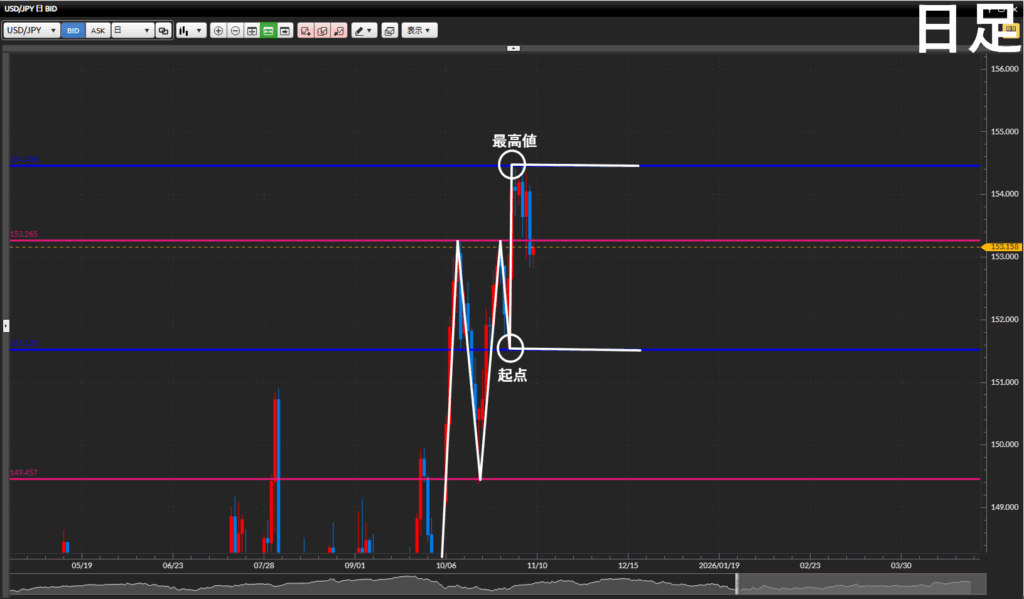Click the fit chart width icon
Image resolution: width=1024 pixels, height=599 pixels.
point(252,31)
